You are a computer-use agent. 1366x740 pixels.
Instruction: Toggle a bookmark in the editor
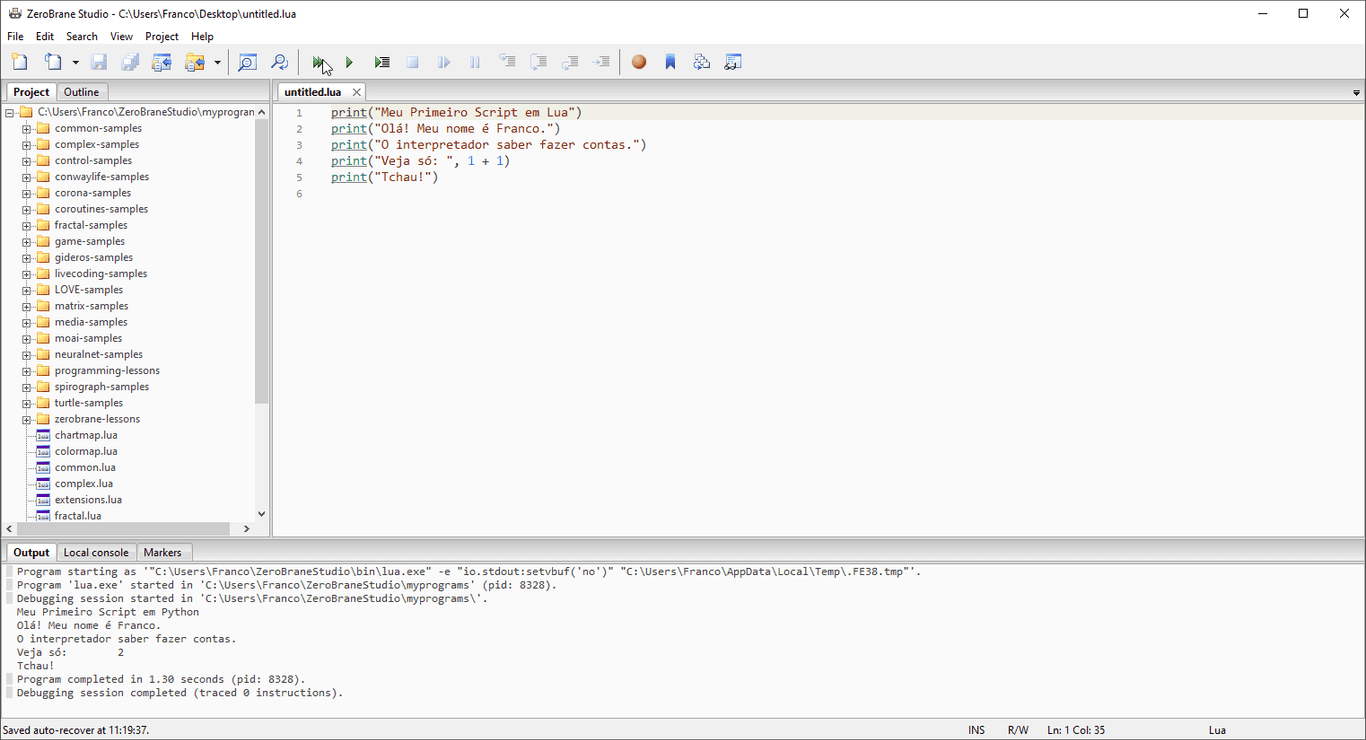[670, 61]
